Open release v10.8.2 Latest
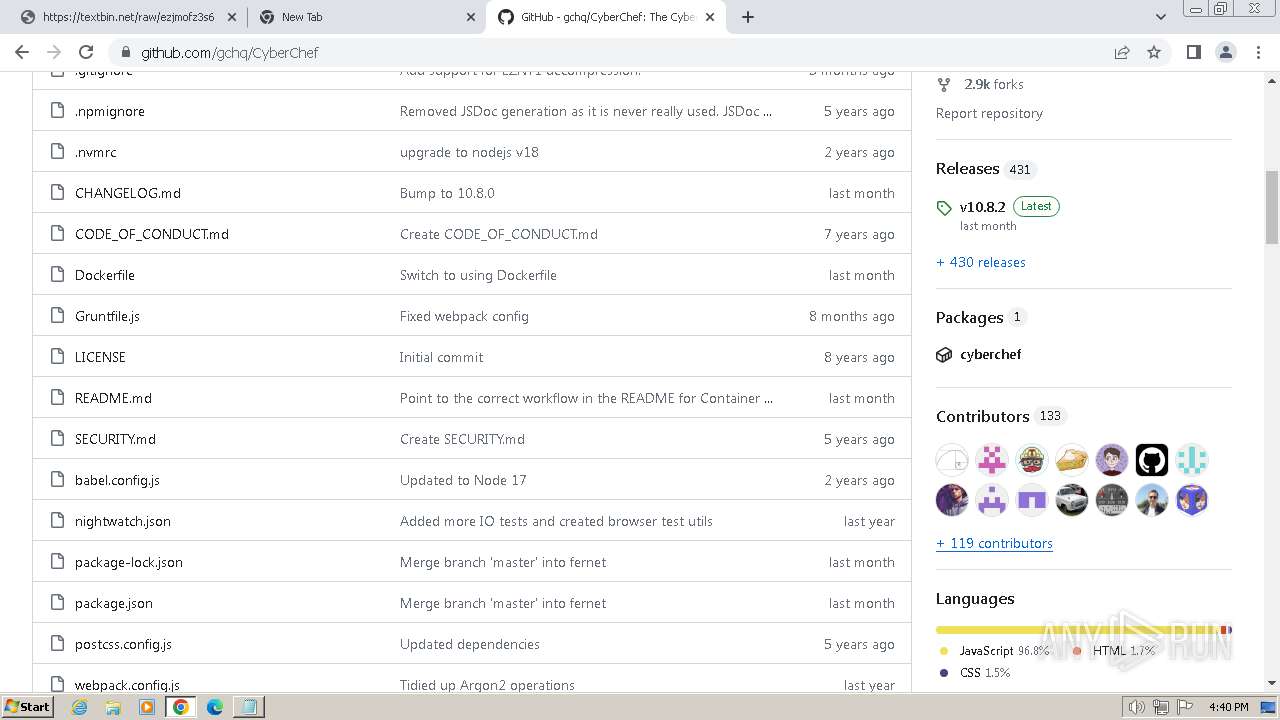Screen dimensions: 1280x720 pyautogui.click(x=1010, y=206)
